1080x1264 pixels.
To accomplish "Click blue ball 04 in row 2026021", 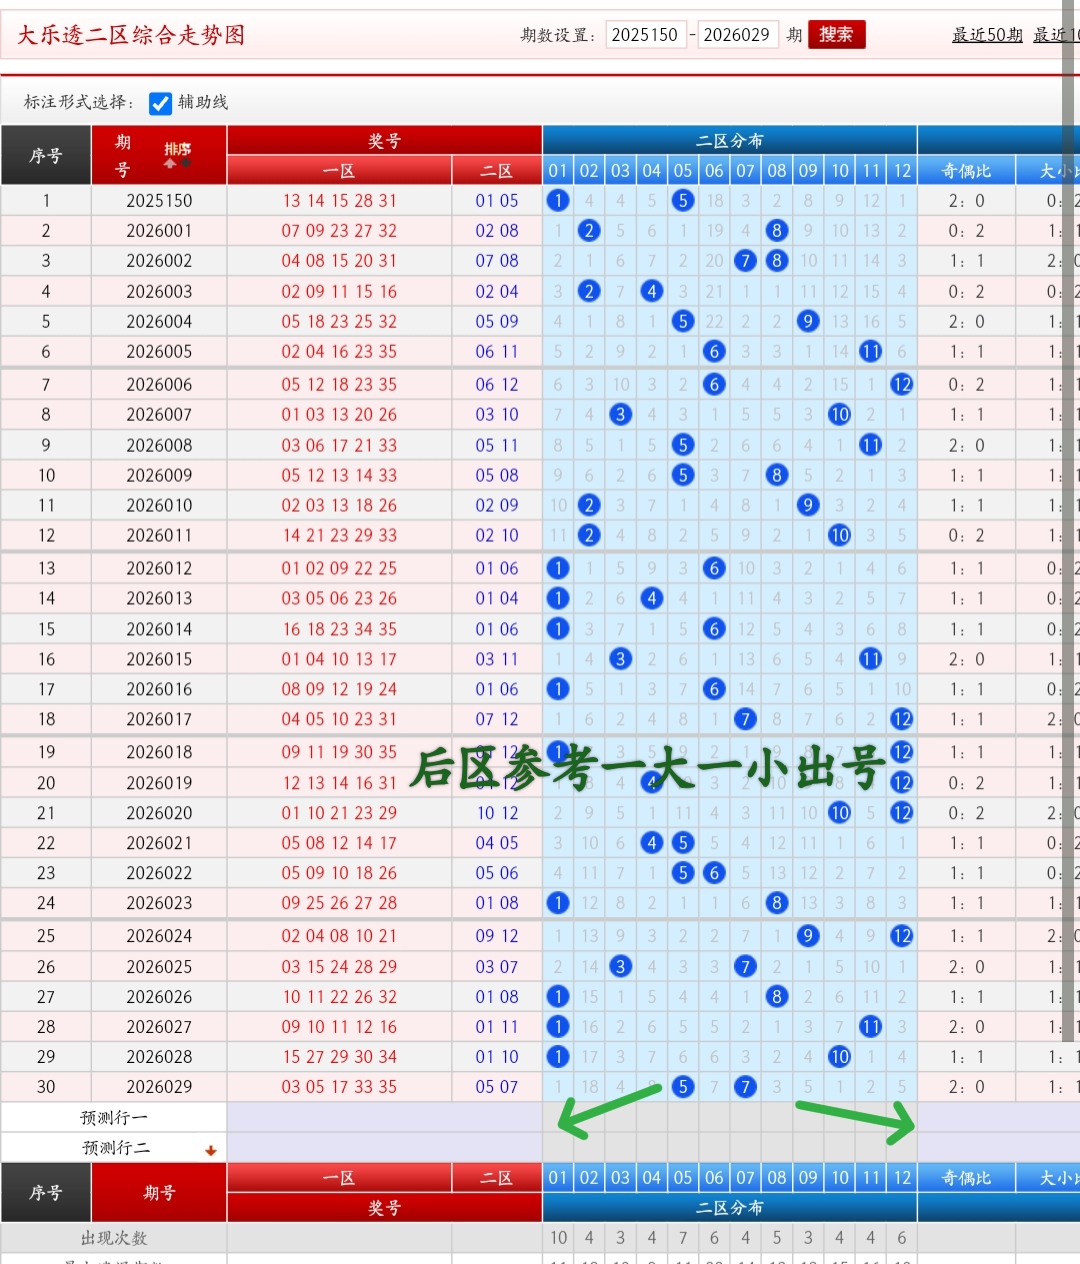I will 652,843.
